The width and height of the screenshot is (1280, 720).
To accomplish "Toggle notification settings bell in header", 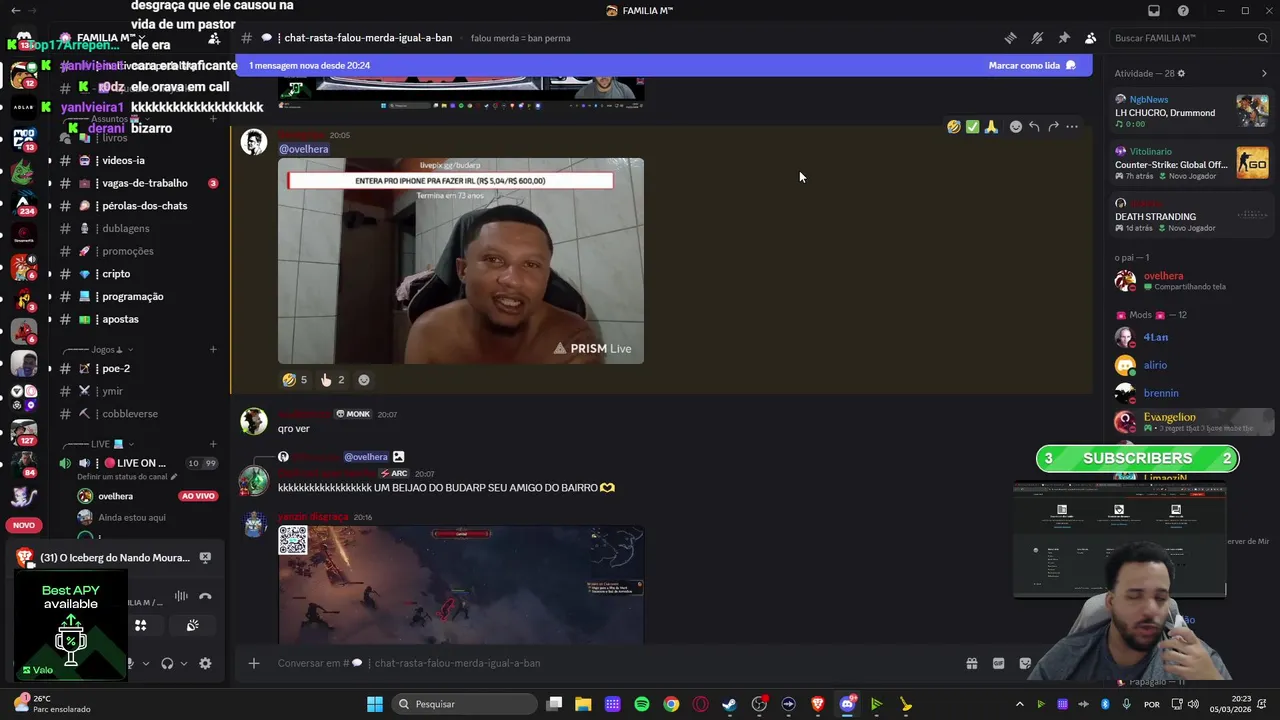I will 1037,38.
